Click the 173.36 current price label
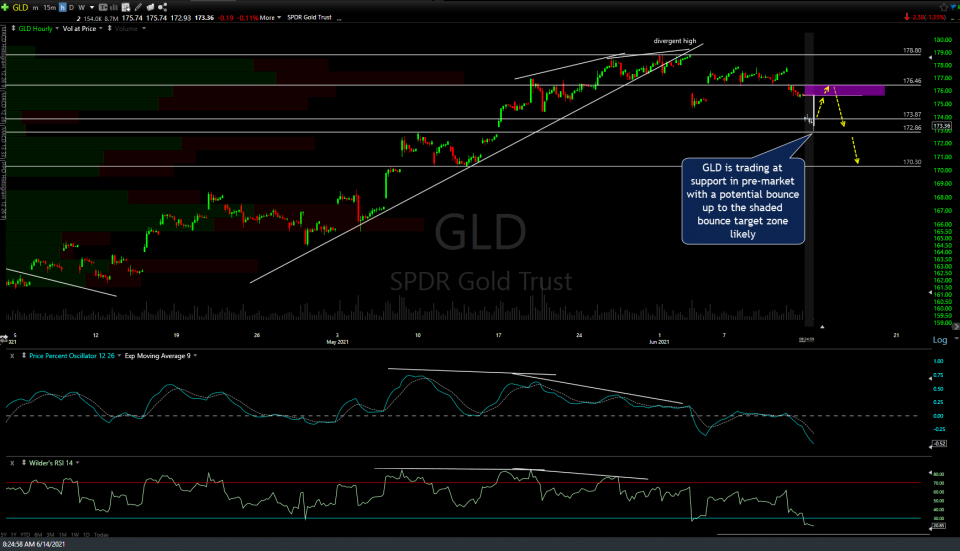 coord(942,126)
